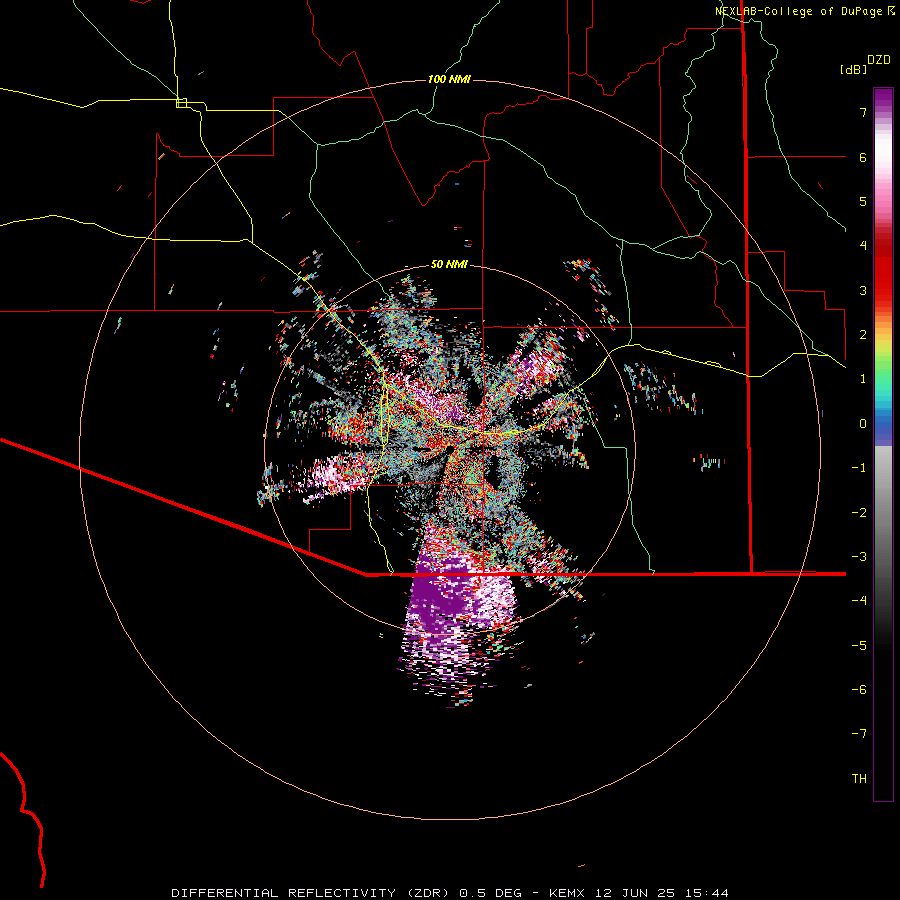This screenshot has width=900, height=900.
Task: Click the DZD legend title
Action: (x=879, y=60)
